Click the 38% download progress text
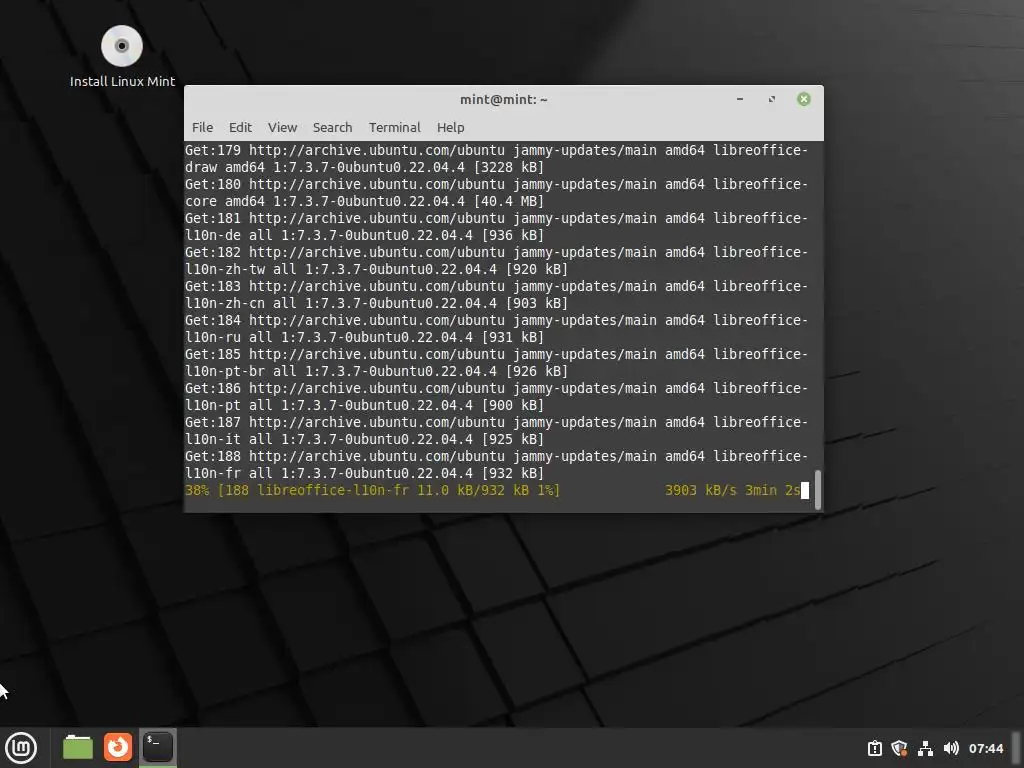Viewport: 1024px width, 768px height. coord(372,490)
